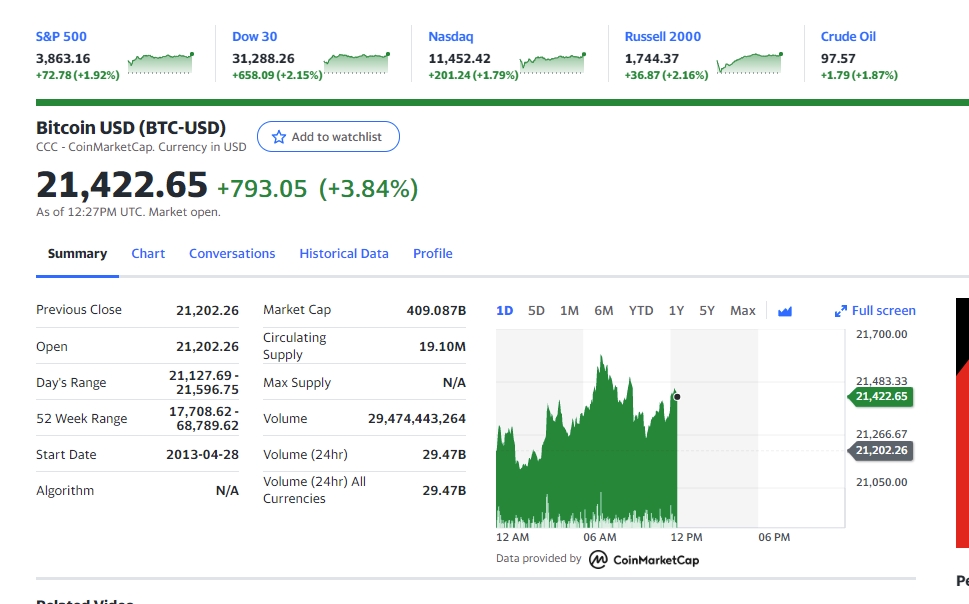Screen dimensions: 969x604
Task: Open the Chart tab
Action: tap(148, 253)
